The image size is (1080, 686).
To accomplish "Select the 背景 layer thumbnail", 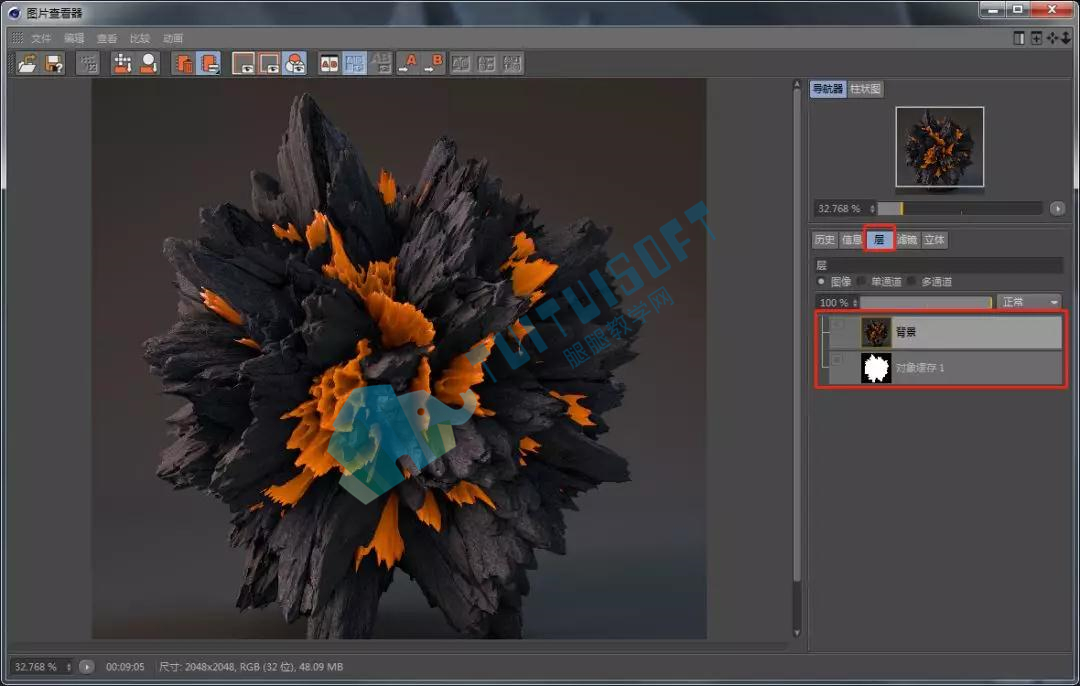I will click(876, 332).
